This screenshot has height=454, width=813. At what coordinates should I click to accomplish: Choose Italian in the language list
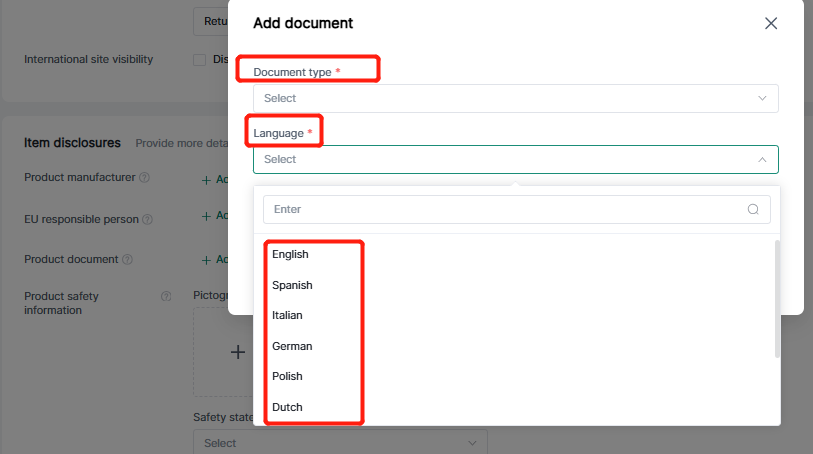287,316
